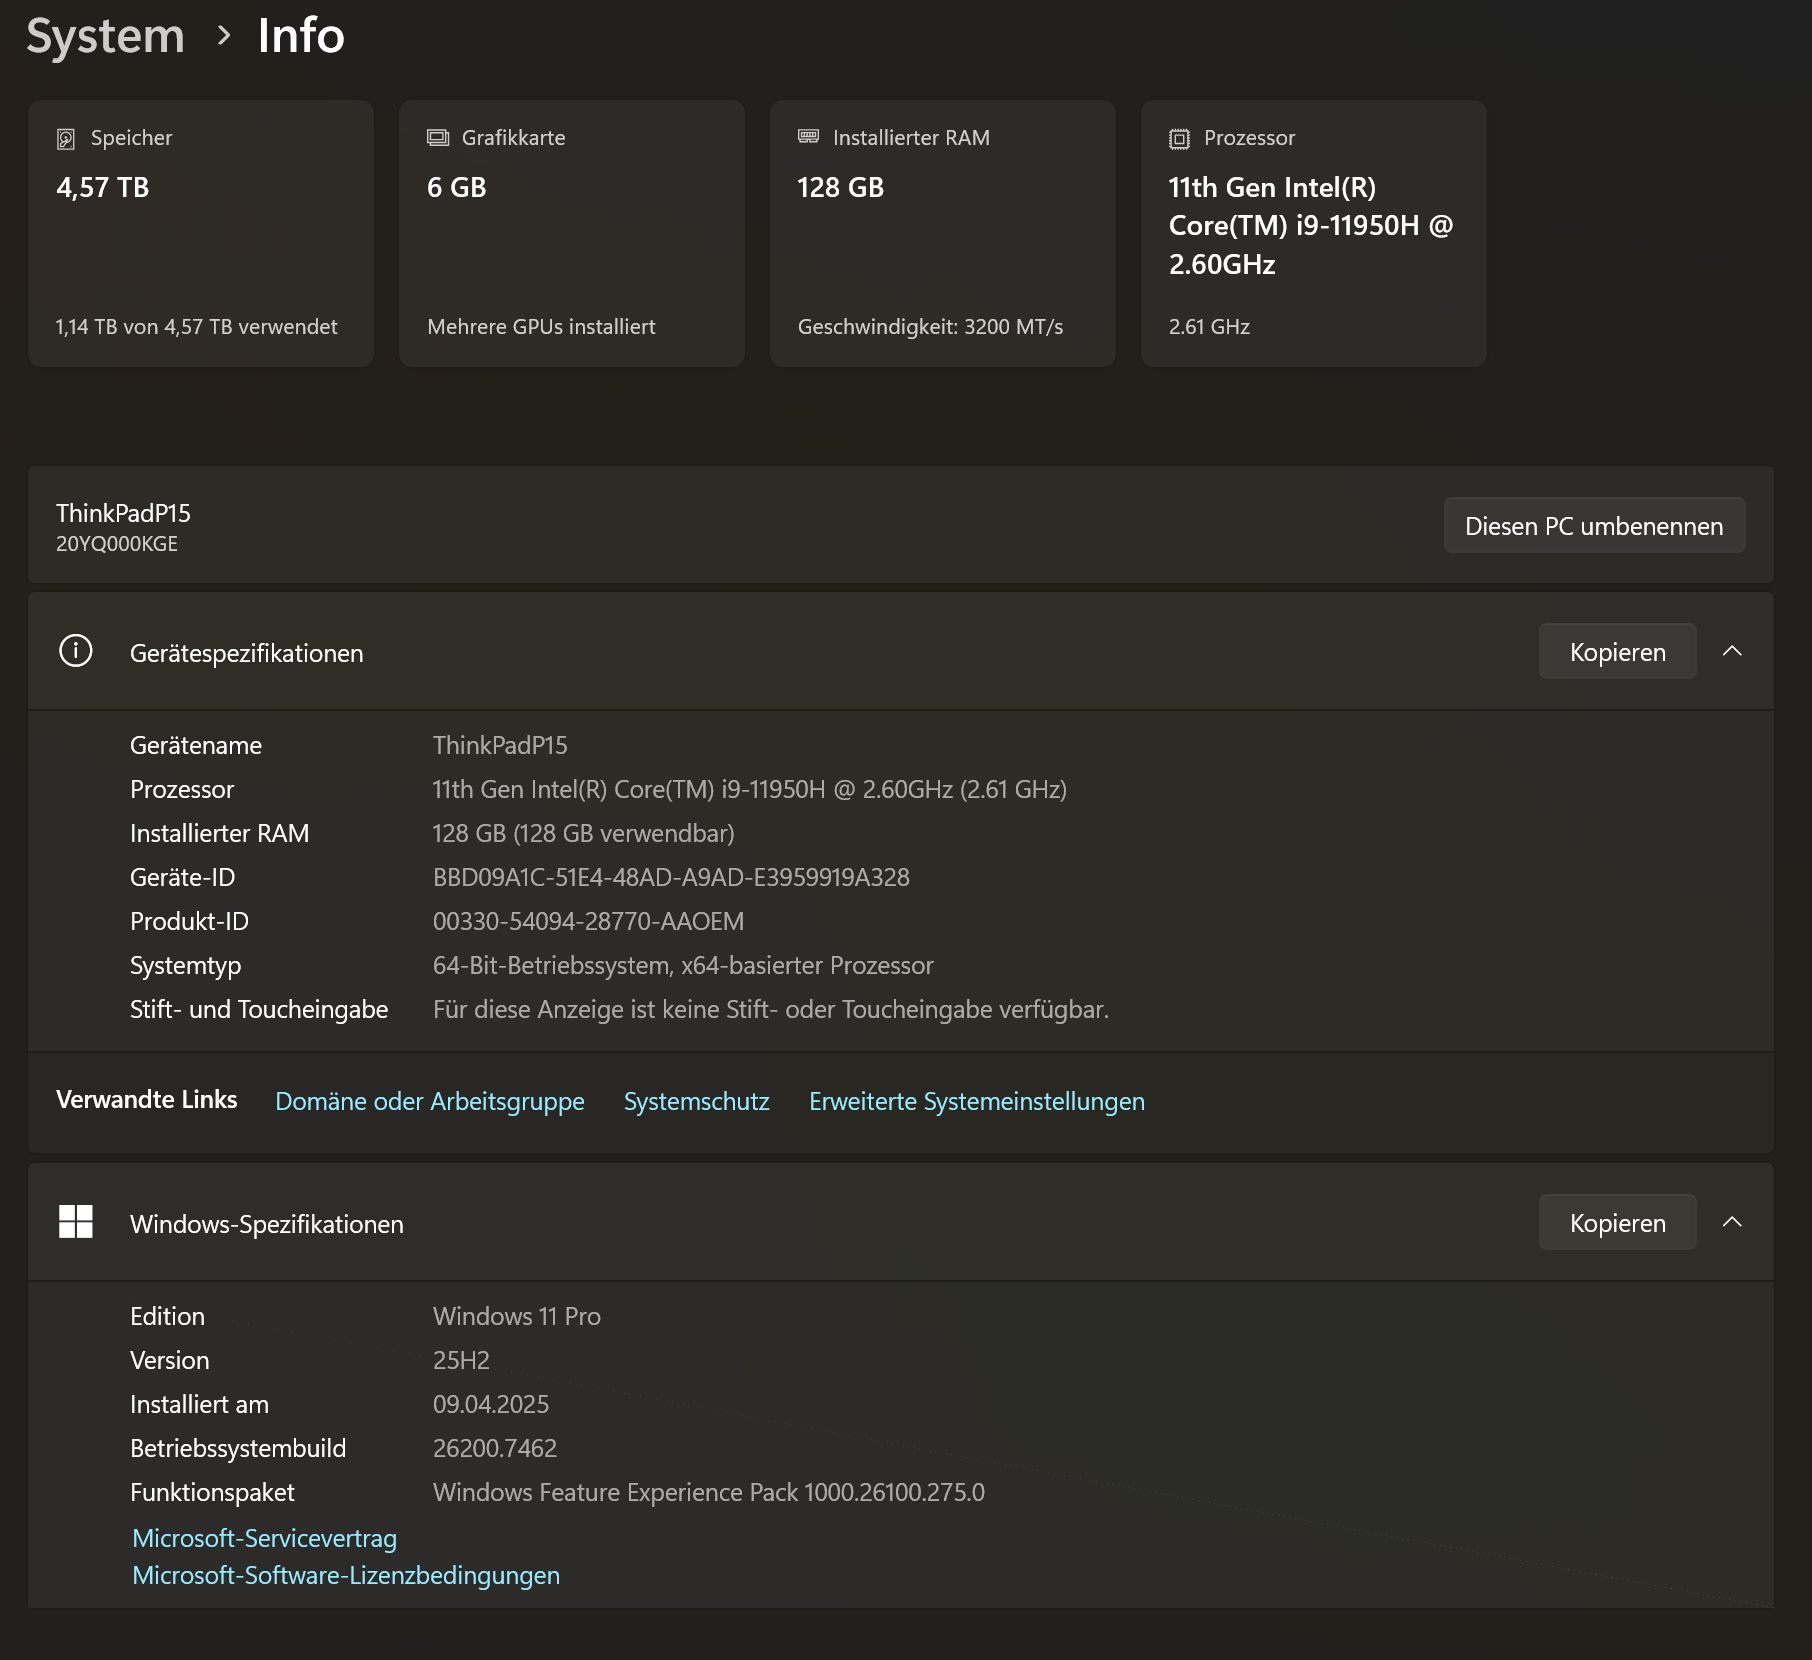Open the Systemschutz link
Viewport: 1812px width, 1660px height.
click(x=697, y=1101)
